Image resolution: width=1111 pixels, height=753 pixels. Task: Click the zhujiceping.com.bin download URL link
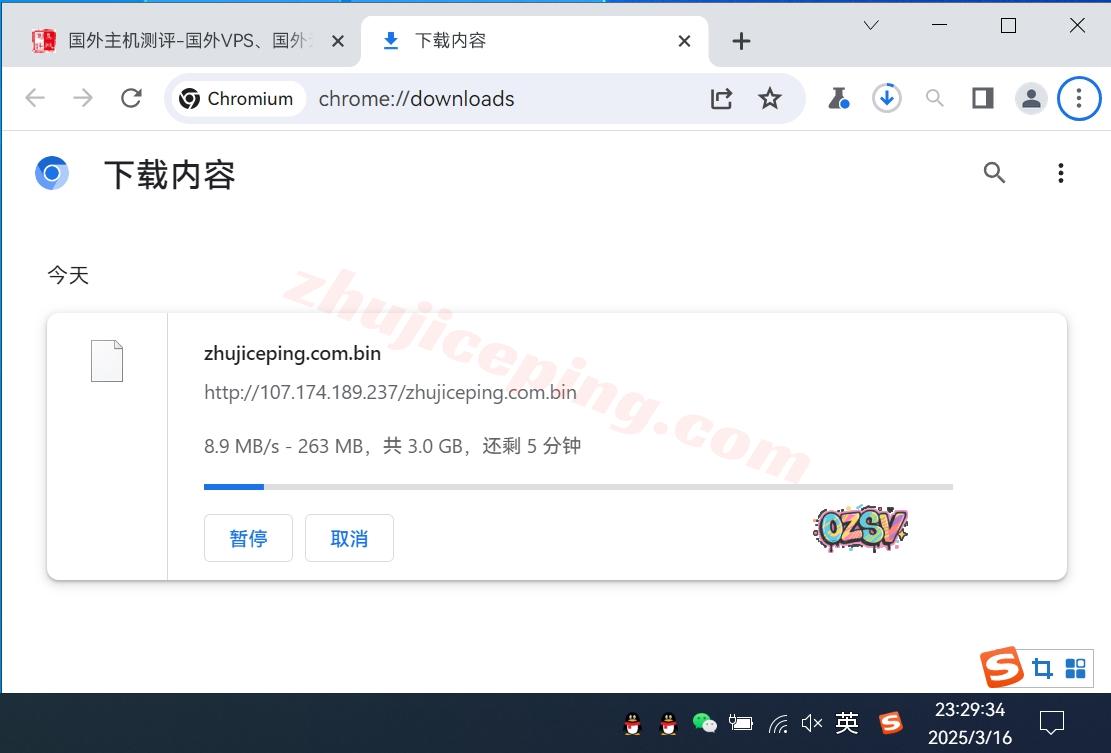(x=390, y=392)
